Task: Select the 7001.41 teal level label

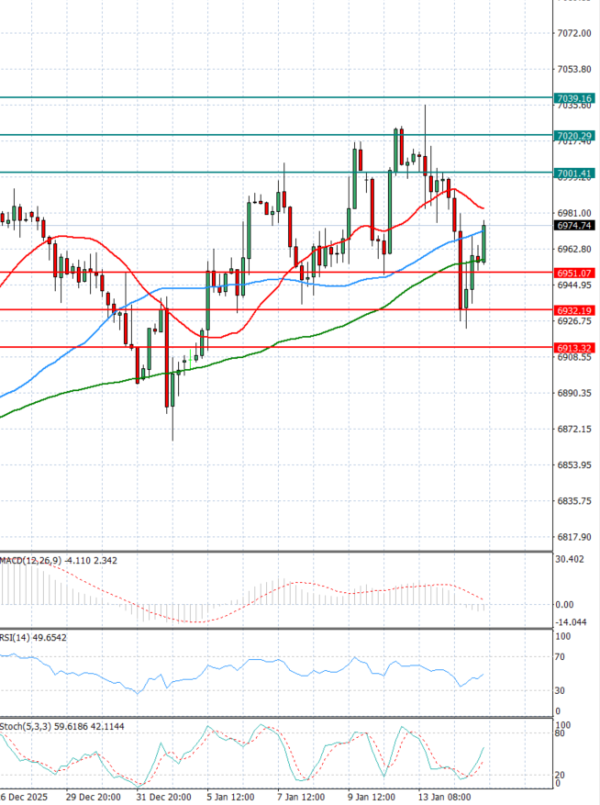Action: [x=574, y=173]
